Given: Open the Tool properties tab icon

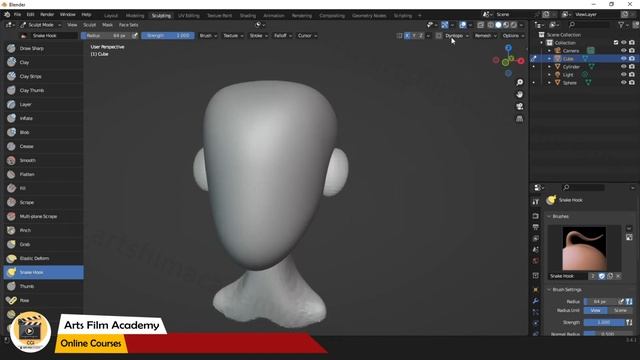Looking at the screenshot, I should pyautogui.click(x=536, y=202).
